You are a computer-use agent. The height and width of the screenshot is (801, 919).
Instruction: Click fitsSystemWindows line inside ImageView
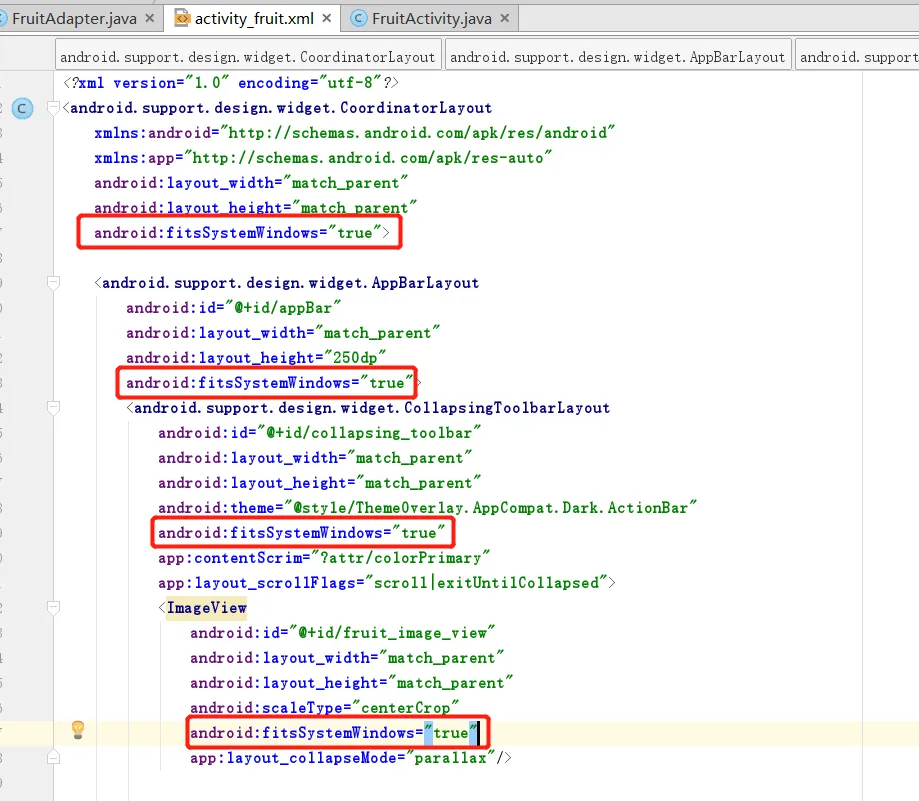(333, 732)
